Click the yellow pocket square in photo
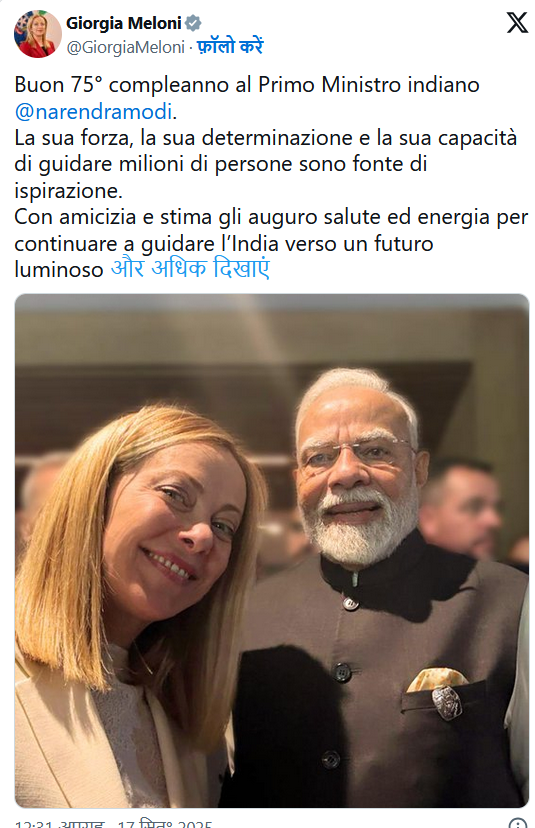 coord(437,680)
